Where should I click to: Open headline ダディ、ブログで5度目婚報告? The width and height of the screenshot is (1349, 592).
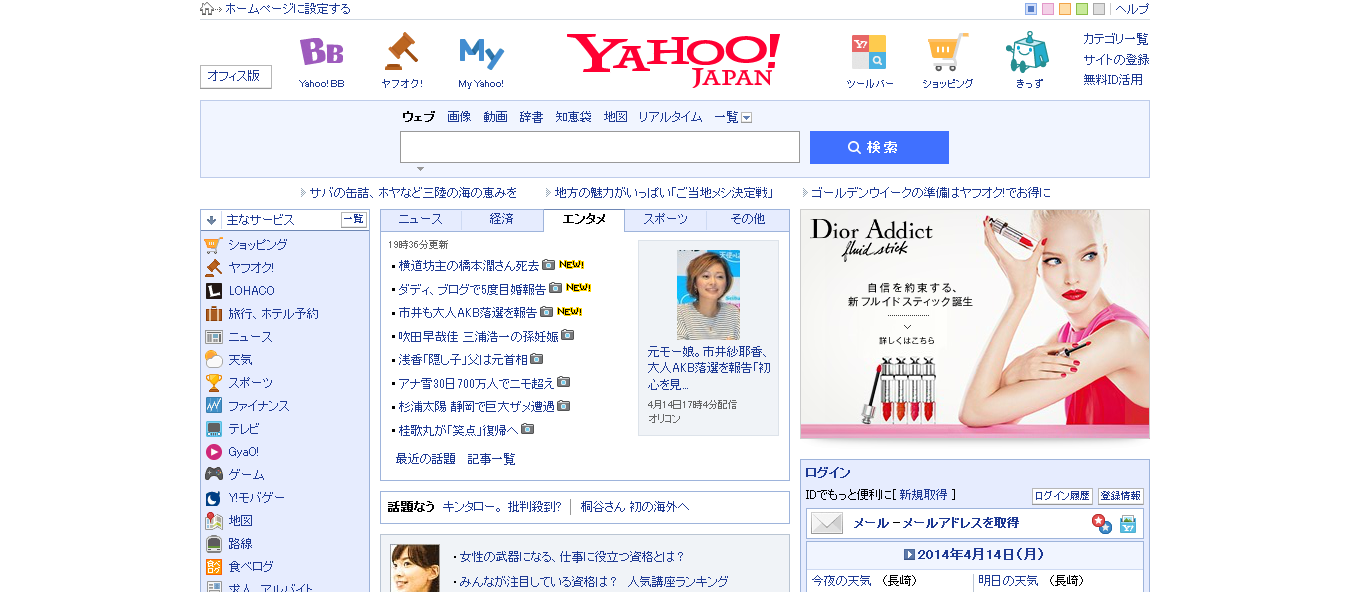472,289
